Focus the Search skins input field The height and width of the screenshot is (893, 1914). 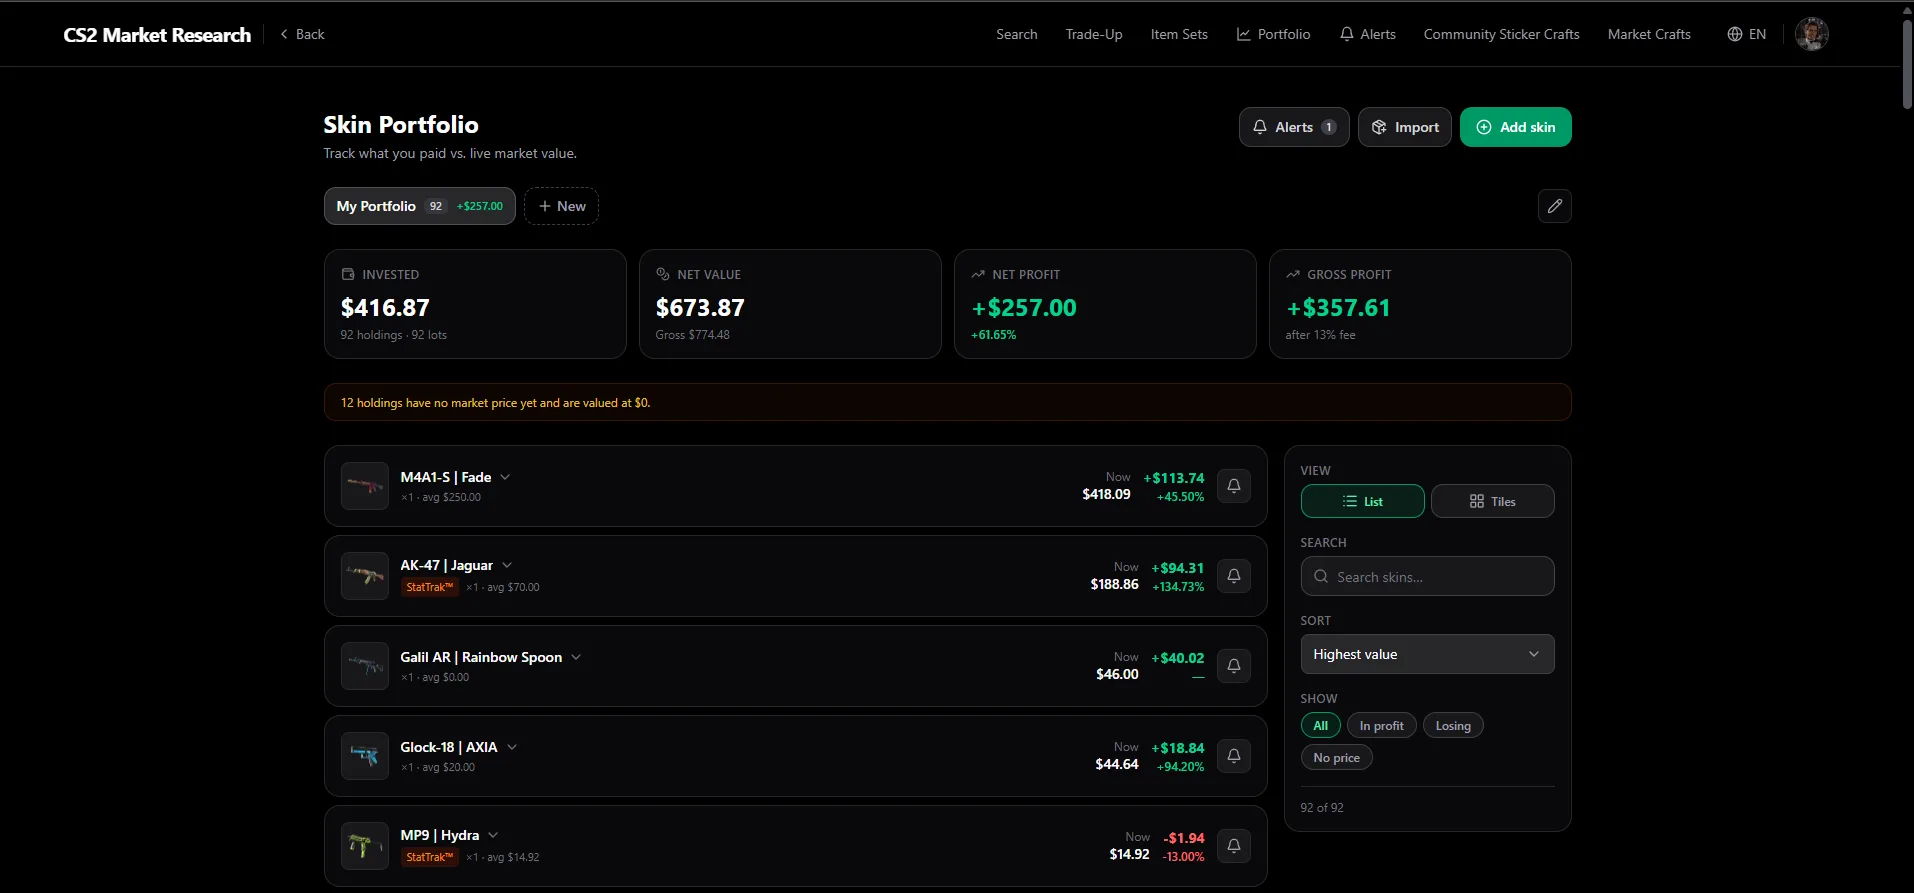(x=1427, y=576)
